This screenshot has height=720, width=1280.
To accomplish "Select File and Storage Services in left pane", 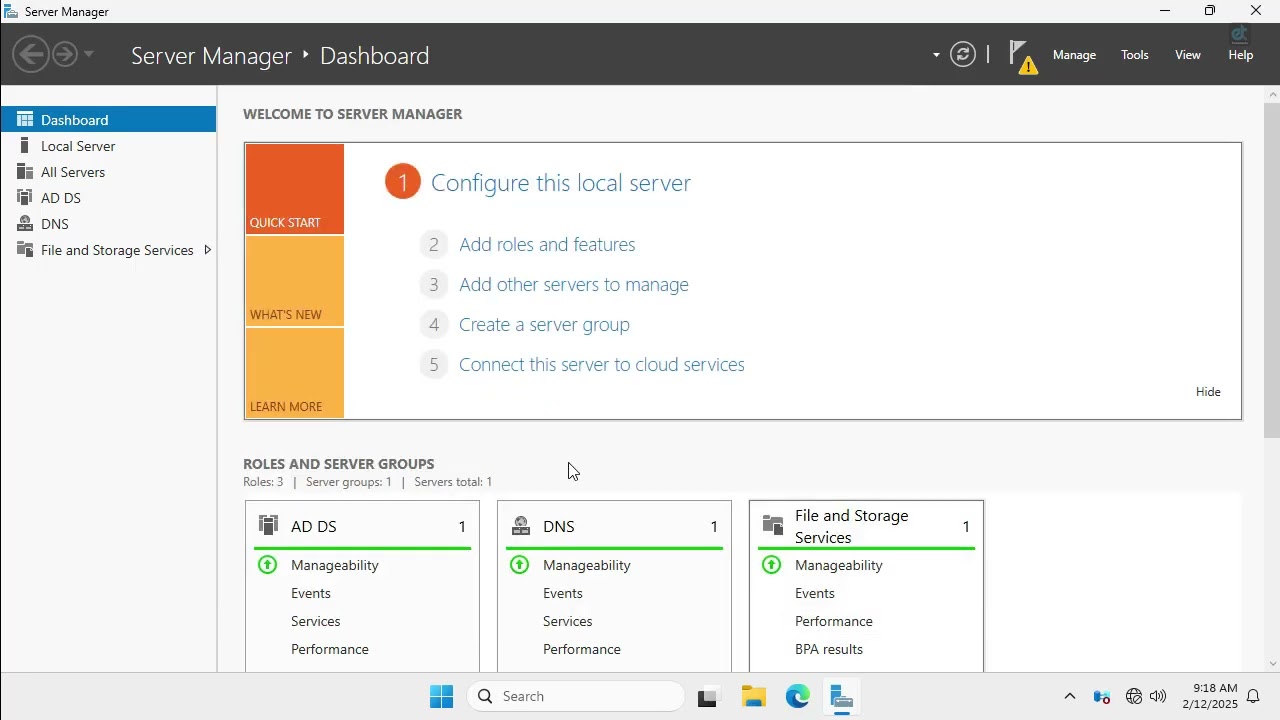I will tap(108, 250).
